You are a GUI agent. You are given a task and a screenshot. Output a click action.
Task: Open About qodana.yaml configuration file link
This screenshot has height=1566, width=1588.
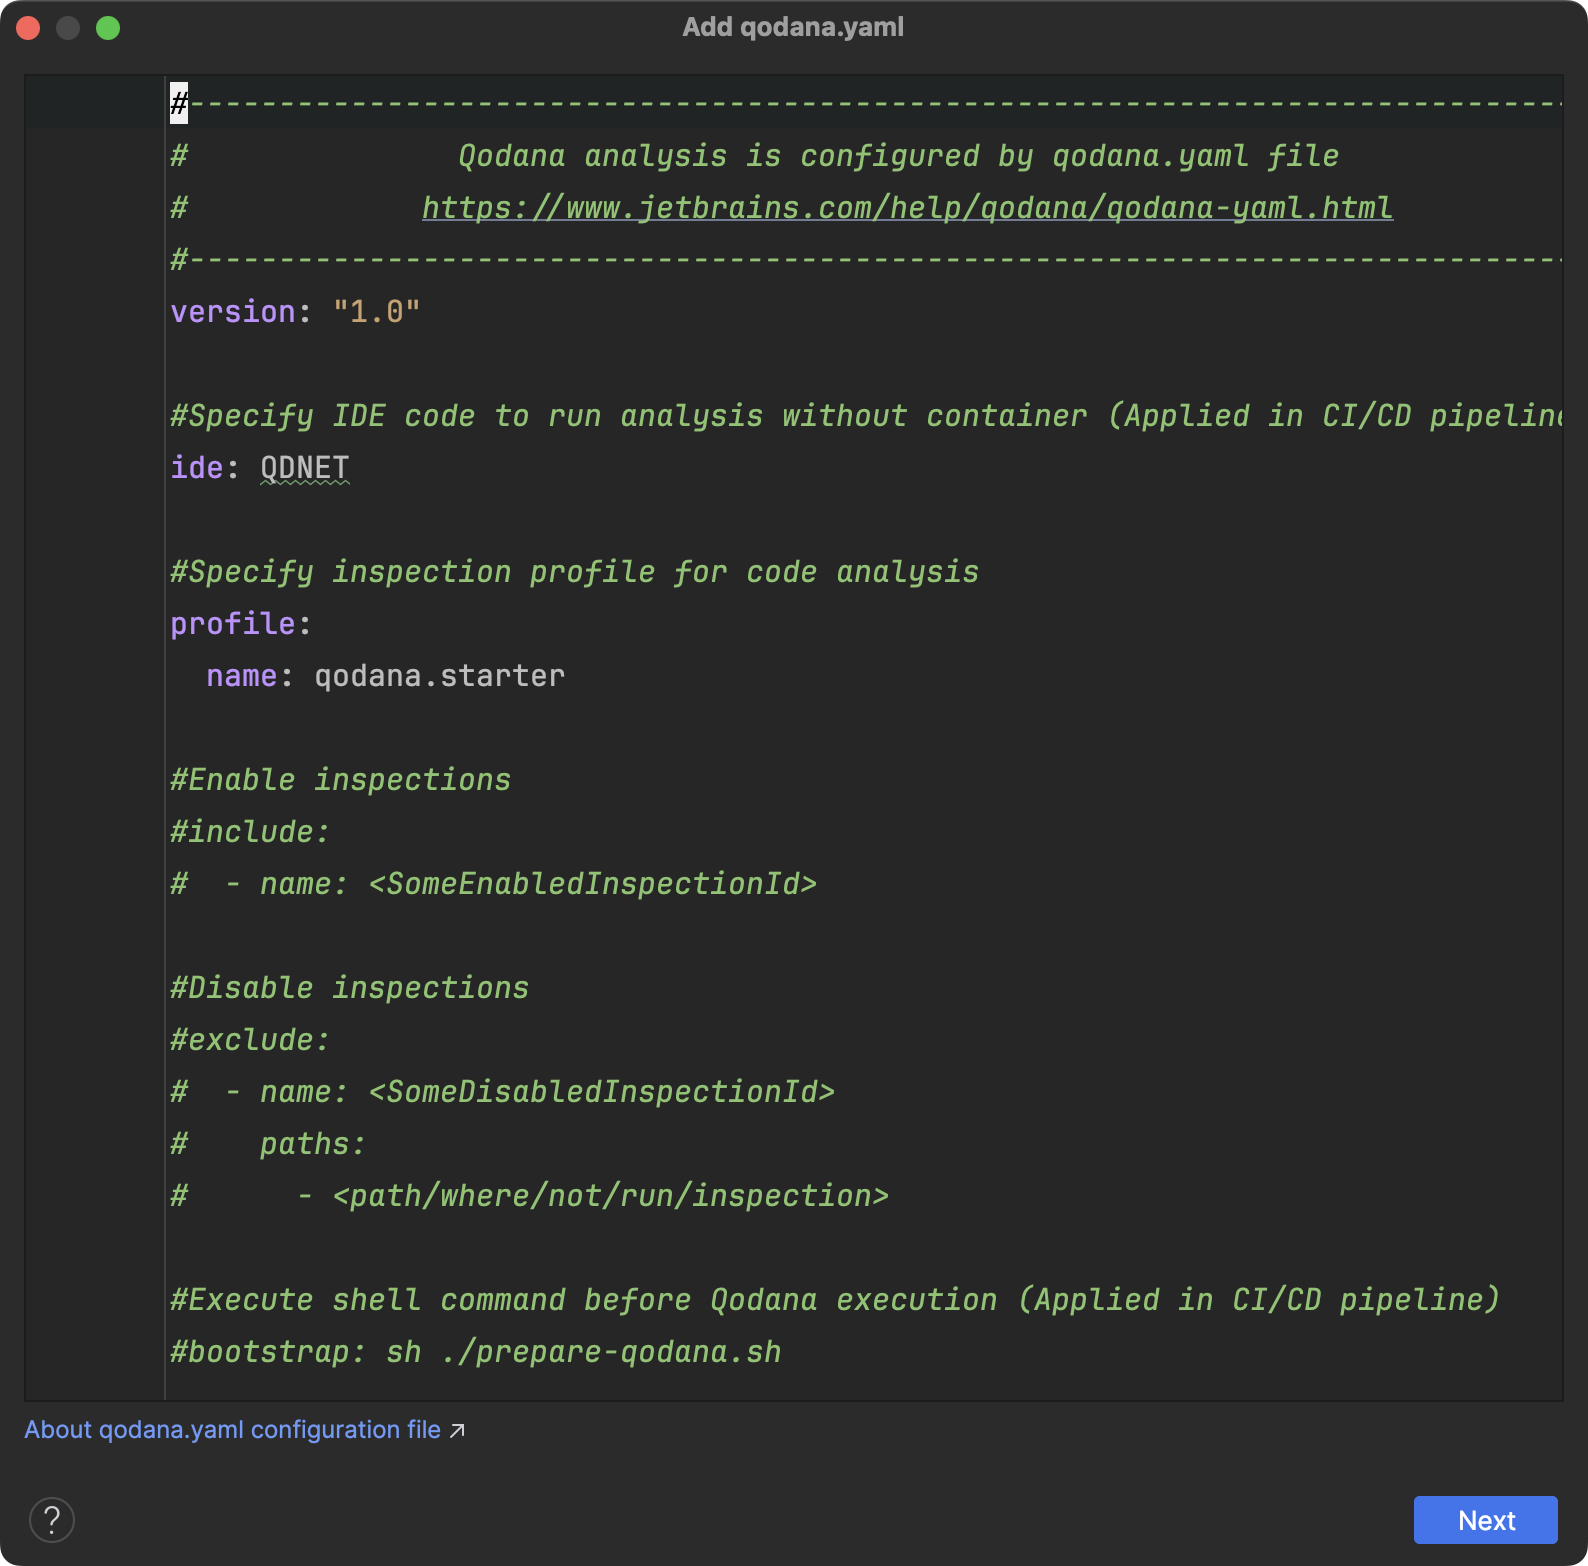(x=232, y=1430)
